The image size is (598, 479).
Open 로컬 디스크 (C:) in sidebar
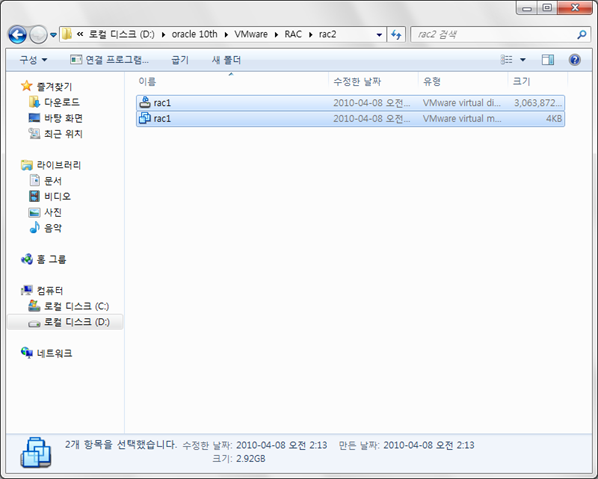(x=76, y=306)
